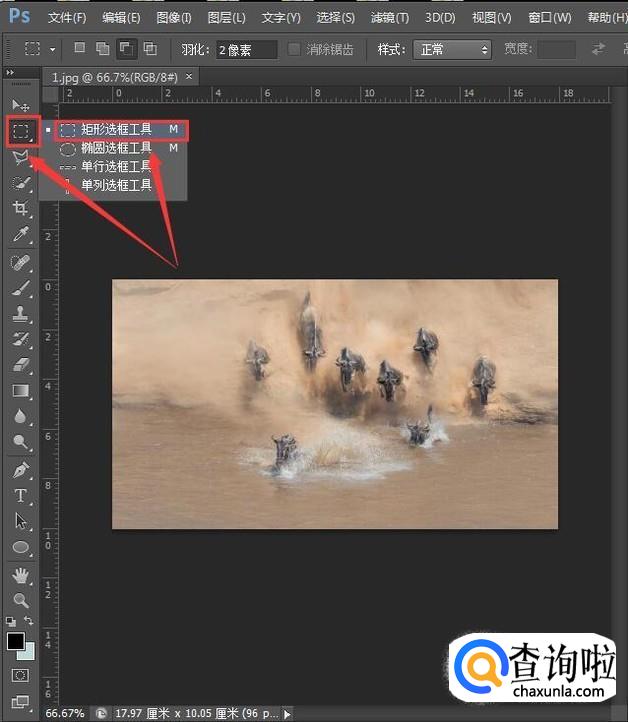Switch to the 1.jpg document tab
The height and width of the screenshot is (722, 628).
click(x=114, y=77)
